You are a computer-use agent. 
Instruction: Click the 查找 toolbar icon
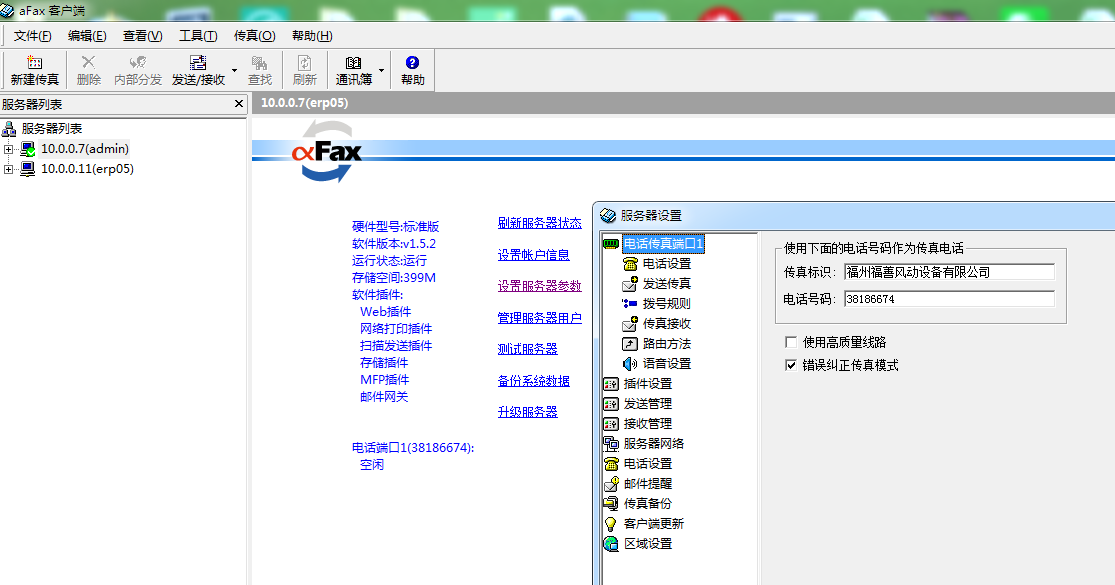pyautogui.click(x=260, y=63)
